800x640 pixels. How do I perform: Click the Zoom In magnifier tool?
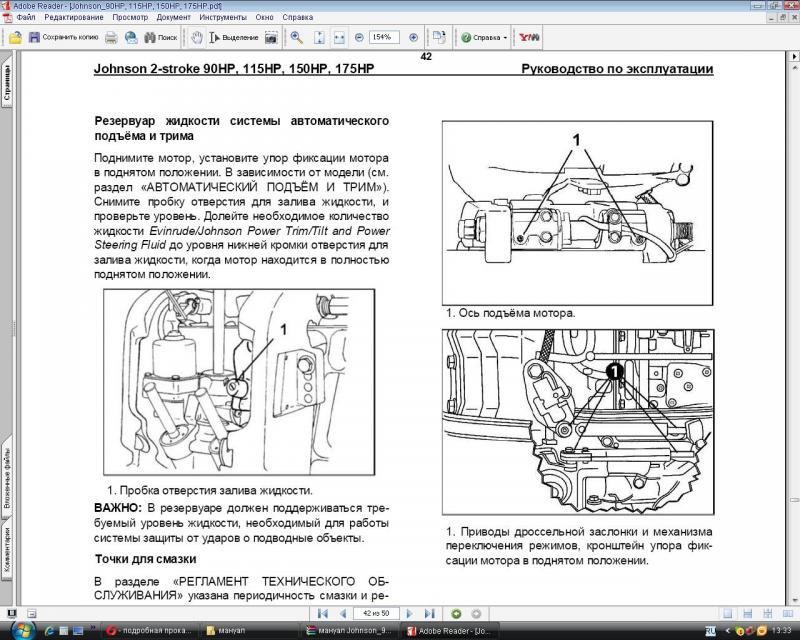pyautogui.click(x=297, y=37)
